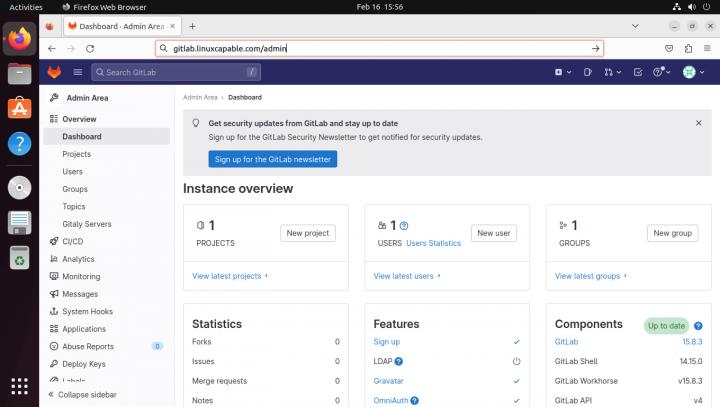Screen dimensions: 720x407
Task: Collapse the sidebar
Action: click(x=86, y=395)
